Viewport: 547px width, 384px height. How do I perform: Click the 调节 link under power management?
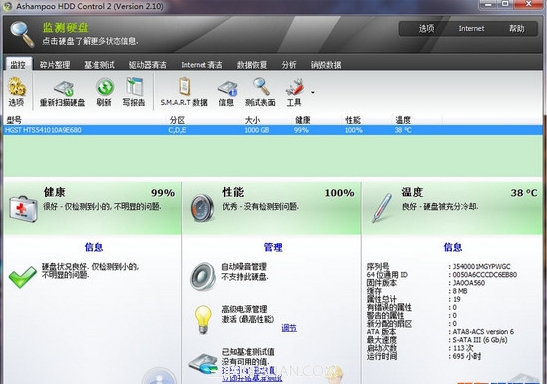coord(289,328)
